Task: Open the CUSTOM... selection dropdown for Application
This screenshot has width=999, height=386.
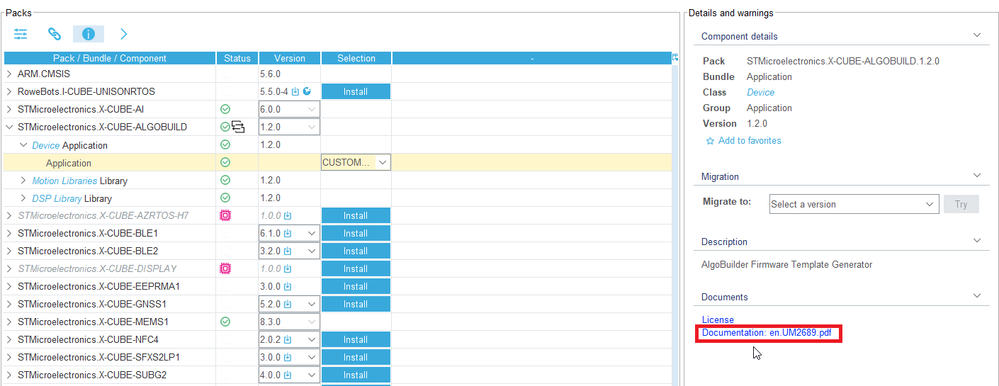Action: pos(356,162)
